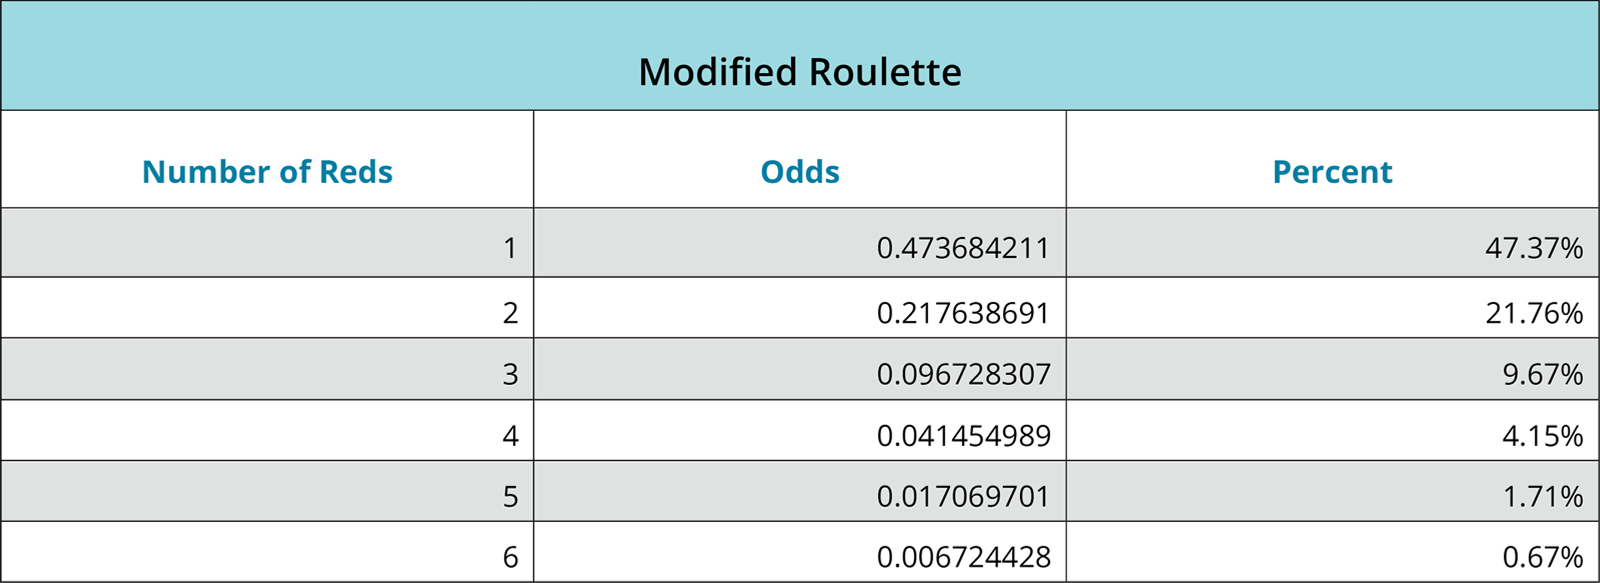Image resolution: width=1600 pixels, height=583 pixels.
Task: Select the odds value 0.006724428
Action: click(963, 557)
